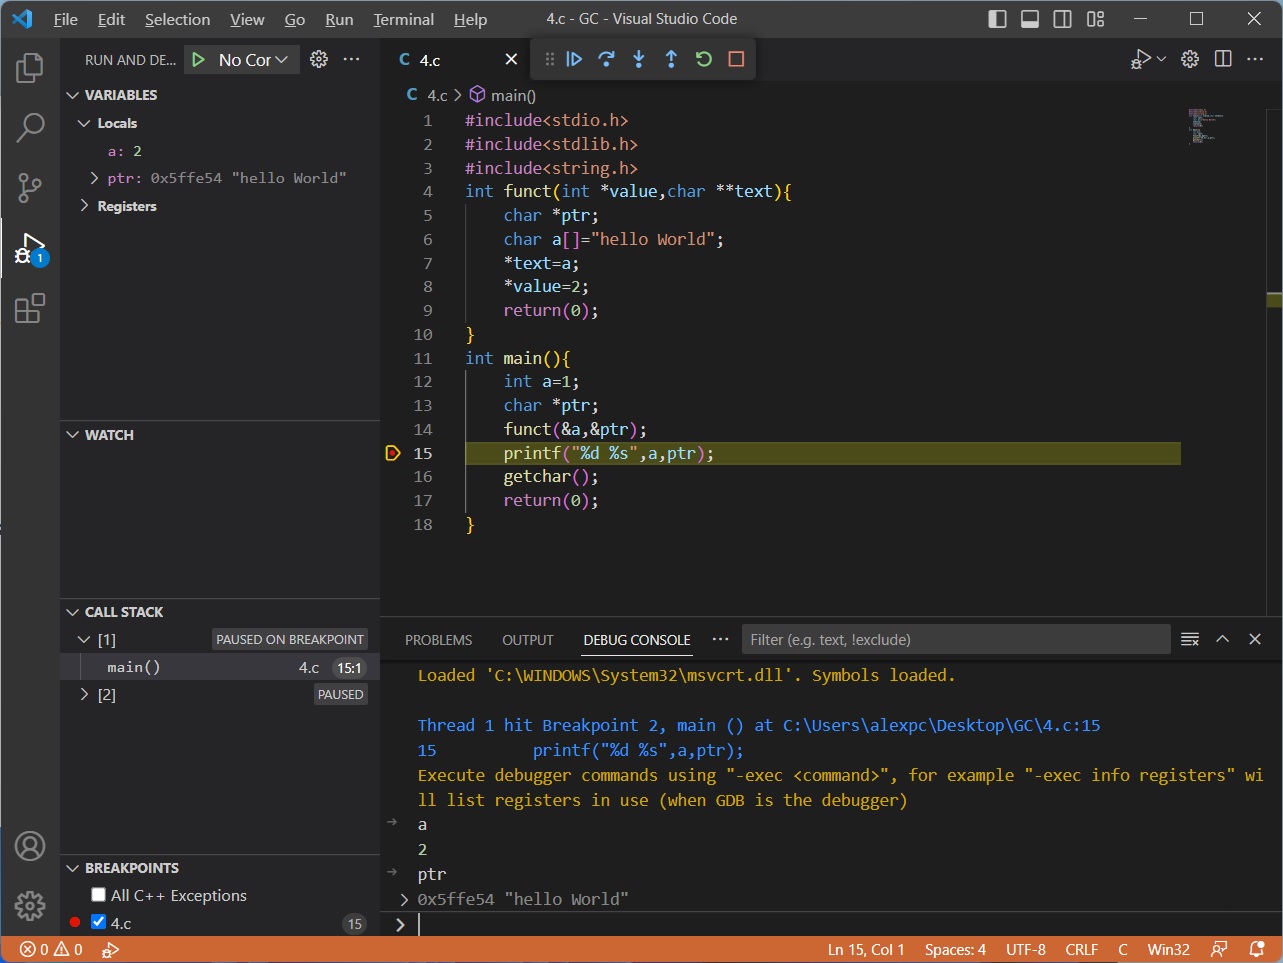Open the Source Control view

point(30,187)
